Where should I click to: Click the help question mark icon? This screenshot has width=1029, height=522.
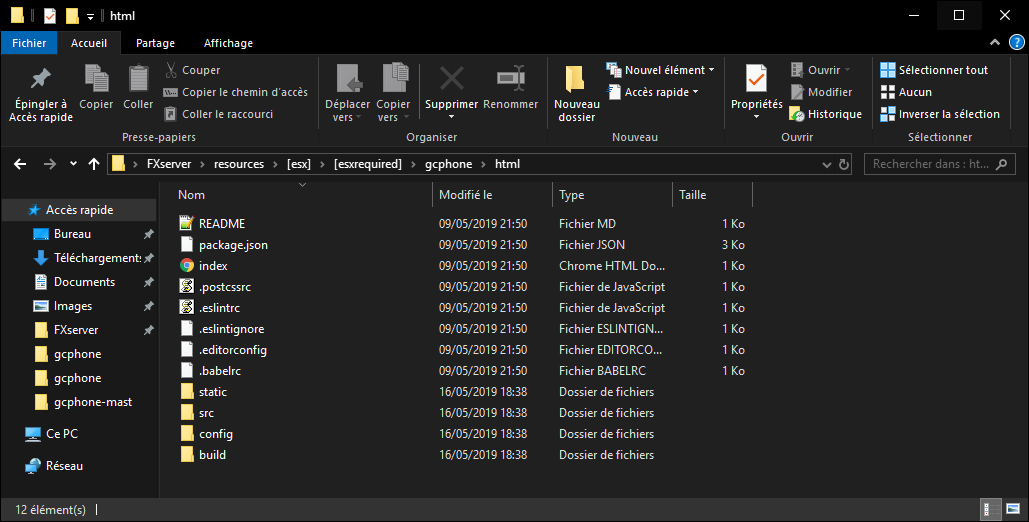pyautogui.click(x=1015, y=44)
